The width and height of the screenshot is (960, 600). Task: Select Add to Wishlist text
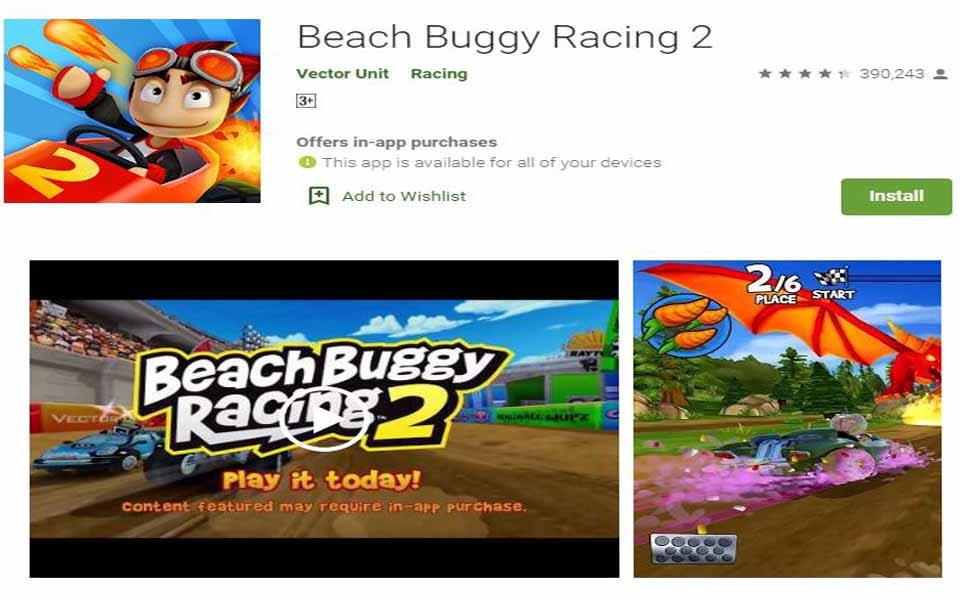404,196
